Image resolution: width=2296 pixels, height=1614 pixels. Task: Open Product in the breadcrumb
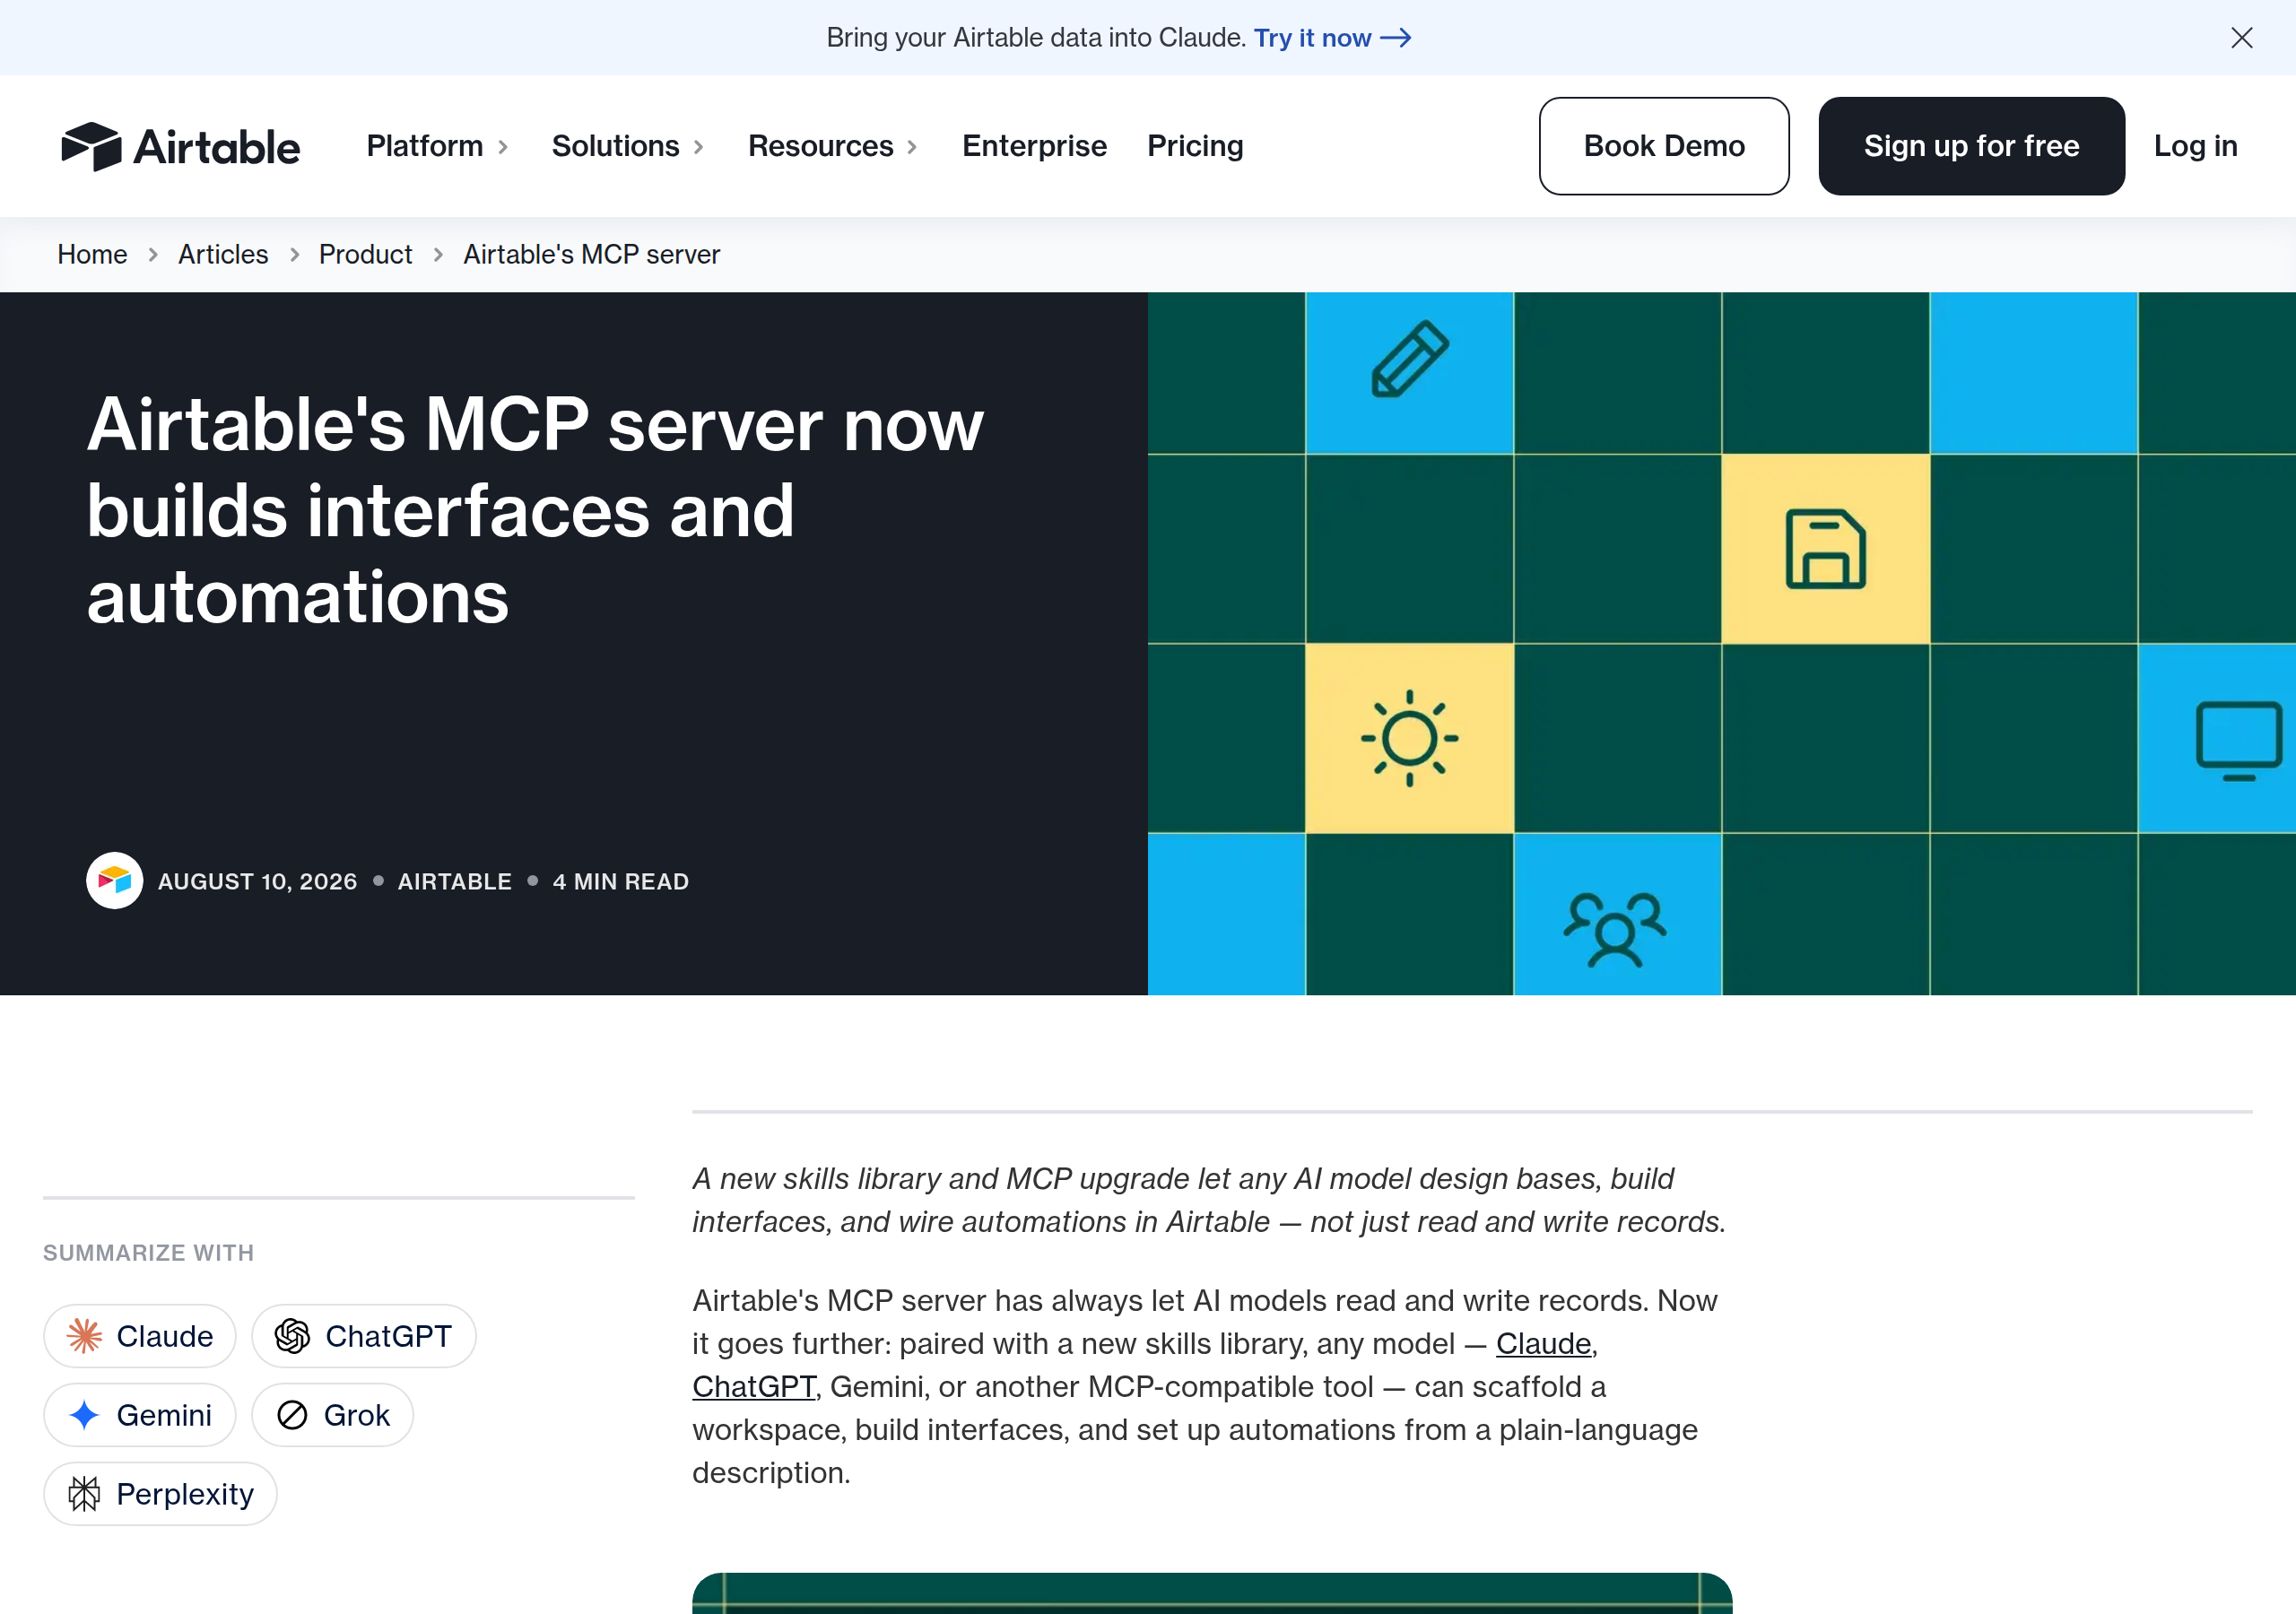365,254
